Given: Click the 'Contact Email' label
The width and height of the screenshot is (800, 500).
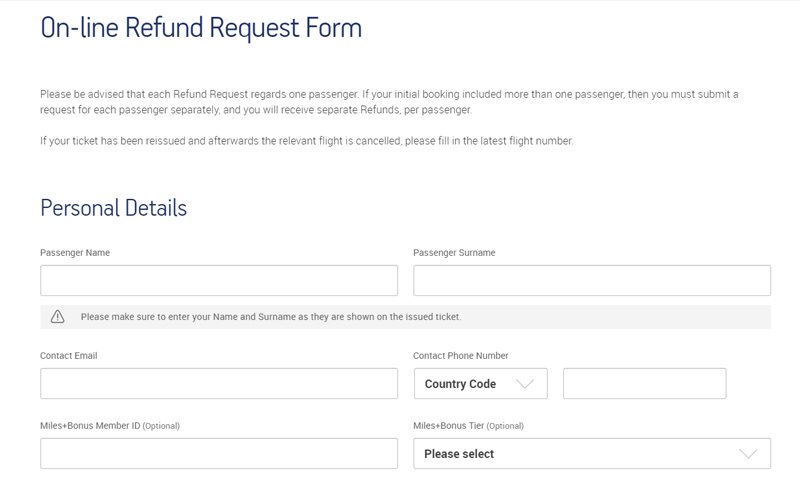Looking at the screenshot, I should pos(69,356).
